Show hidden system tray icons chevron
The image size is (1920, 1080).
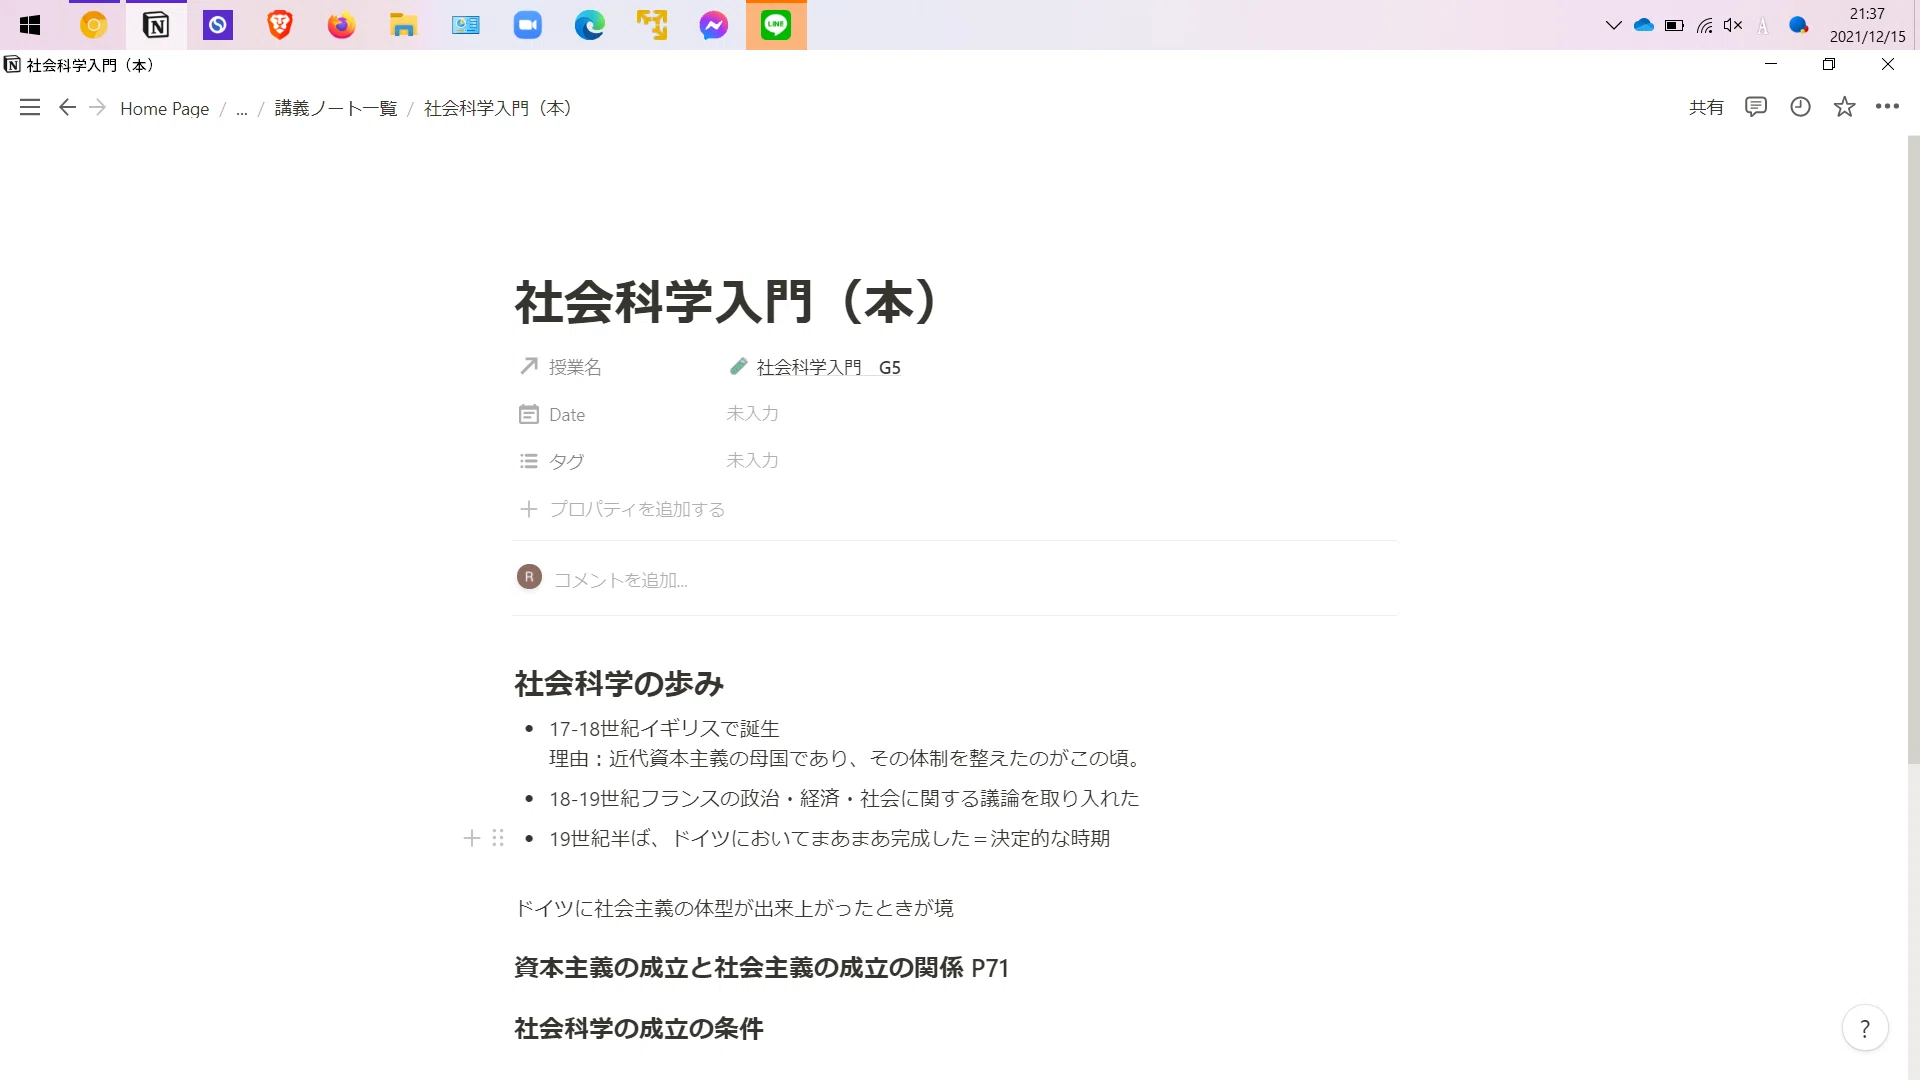[x=1613, y=25]
